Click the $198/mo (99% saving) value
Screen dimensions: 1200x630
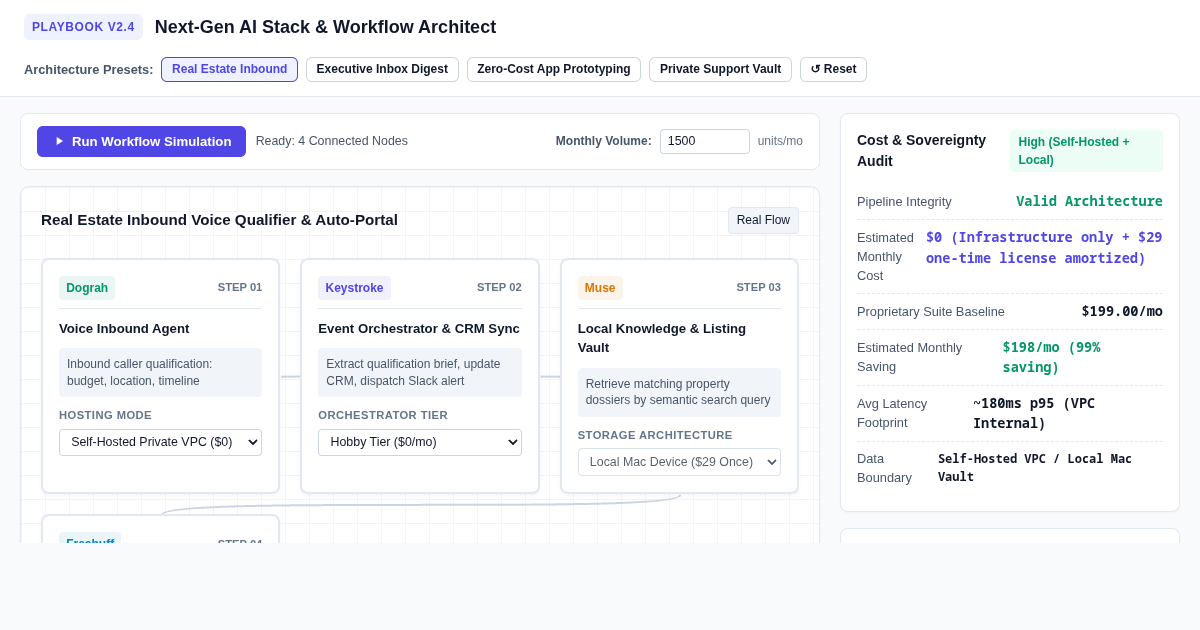coord(1051,357)
